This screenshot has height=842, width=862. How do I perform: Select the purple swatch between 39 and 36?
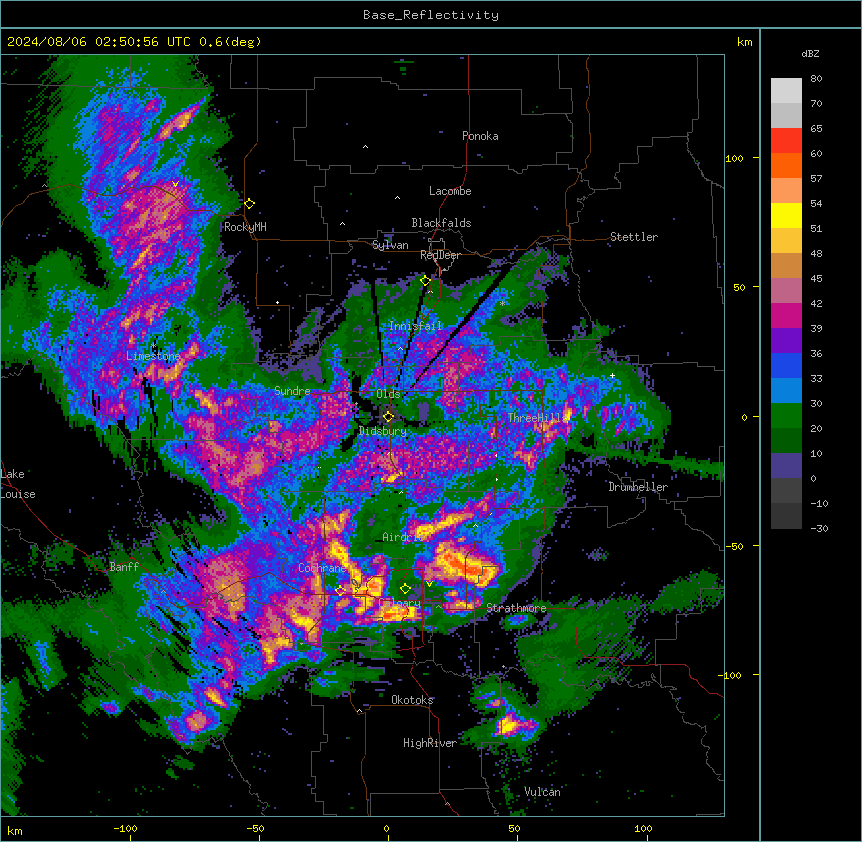pyautogui.click(x=786, y=340)
